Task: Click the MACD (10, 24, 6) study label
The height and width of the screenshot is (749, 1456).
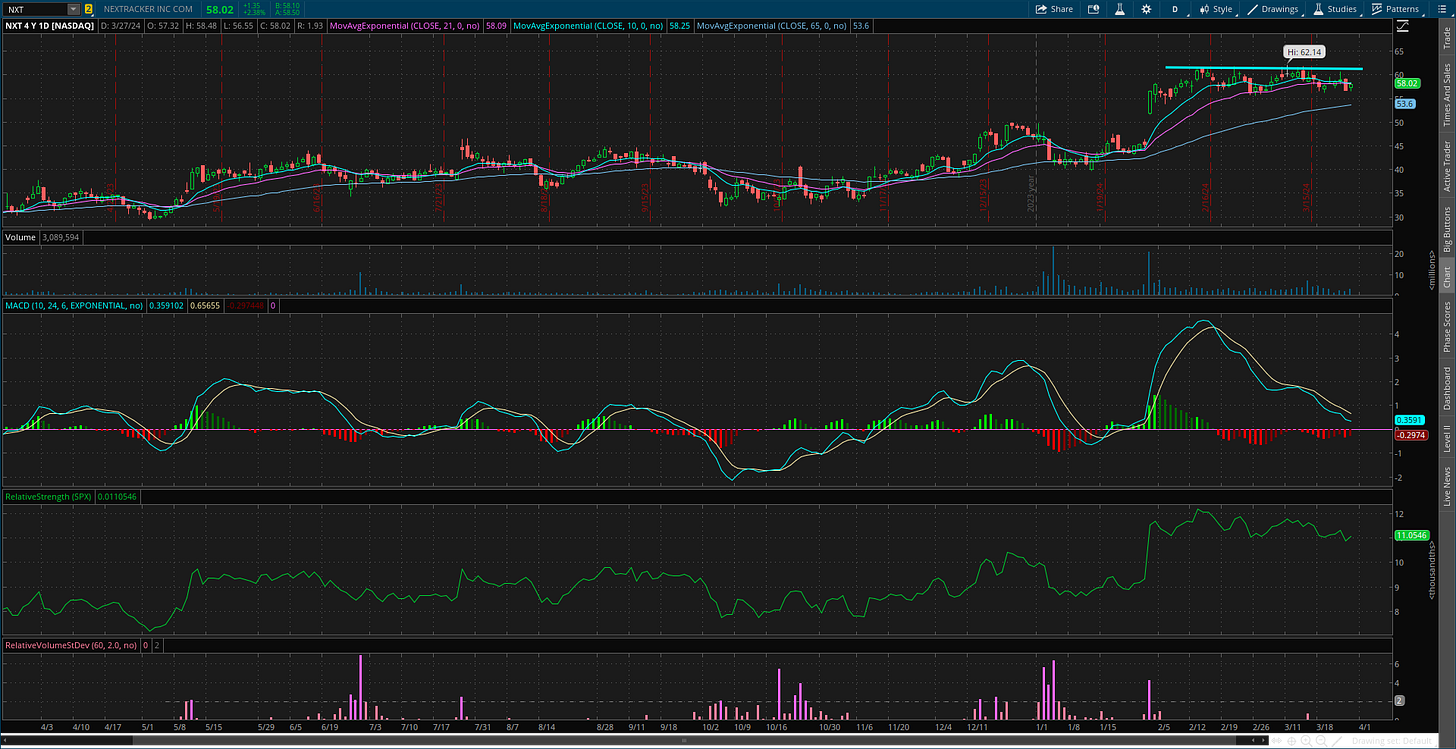Action: [x=73, y=305]
